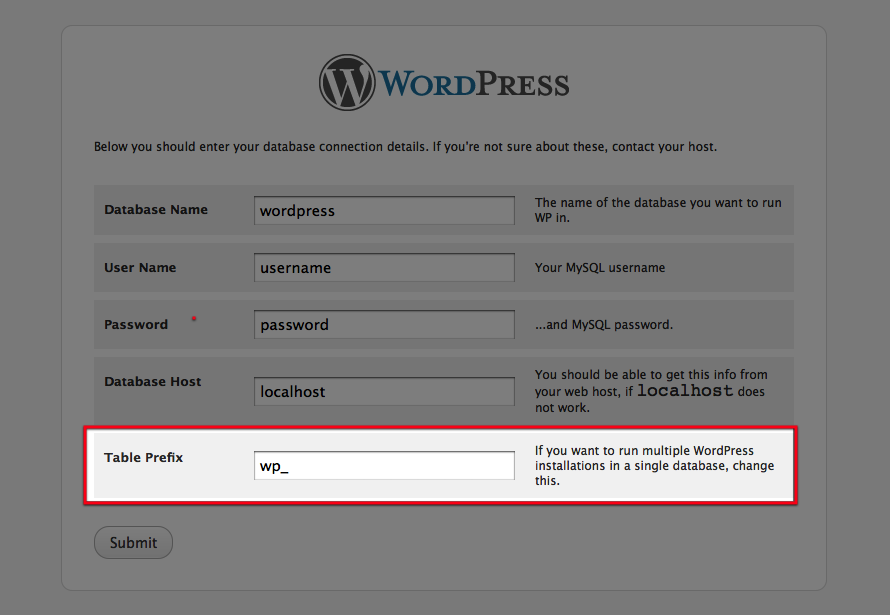Click the 'Below you should enter' intro text
The width and height of the screenshot is (890, 615).
coord(405,146)
